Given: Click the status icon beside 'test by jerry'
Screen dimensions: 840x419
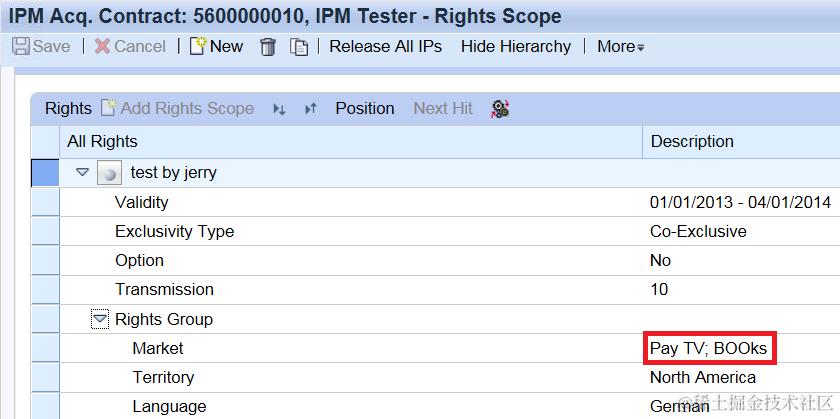Looking at the screenshot, I should [x=109, y=174].
